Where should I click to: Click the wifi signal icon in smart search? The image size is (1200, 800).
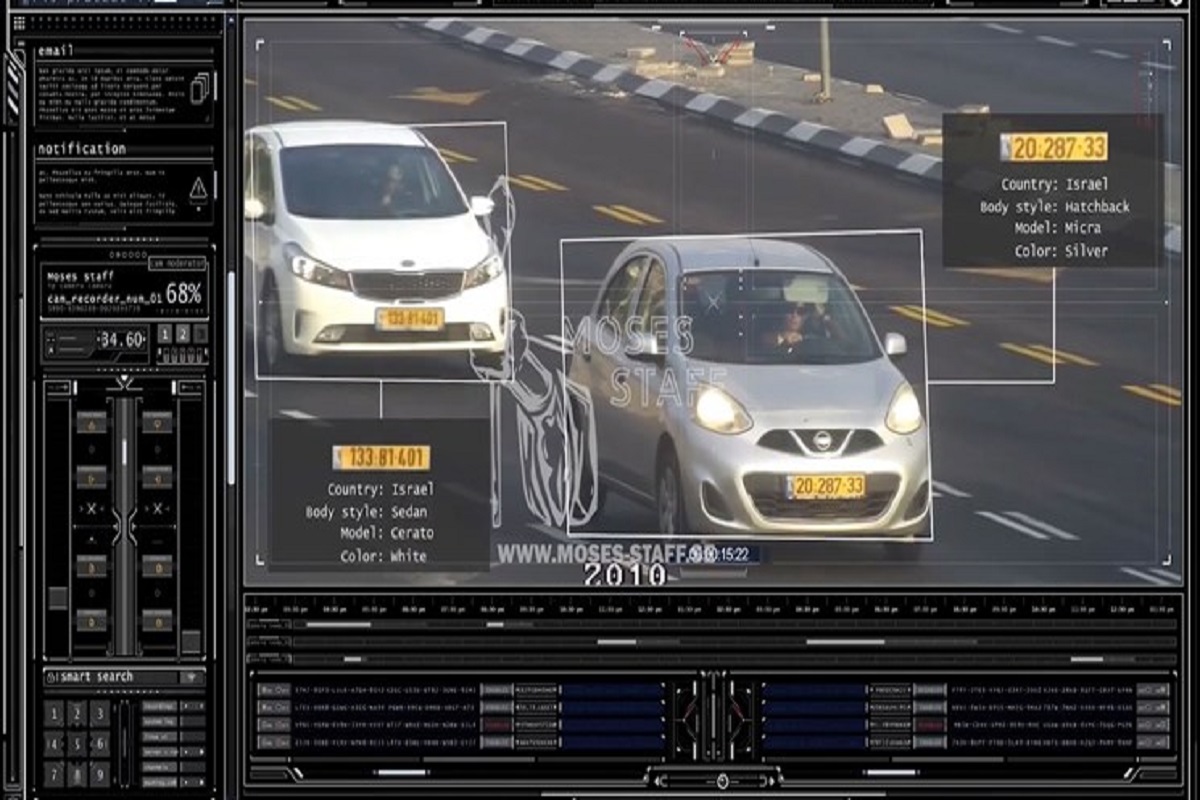tap(190, 677)
